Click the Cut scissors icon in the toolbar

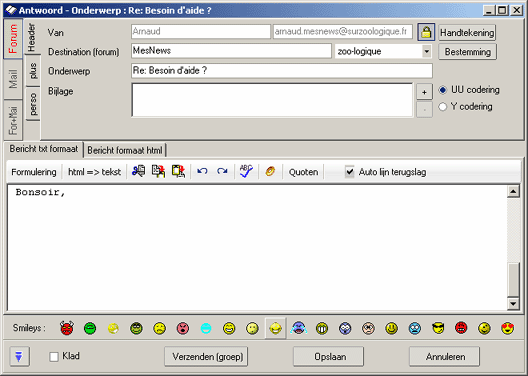[x=138, y=171]
